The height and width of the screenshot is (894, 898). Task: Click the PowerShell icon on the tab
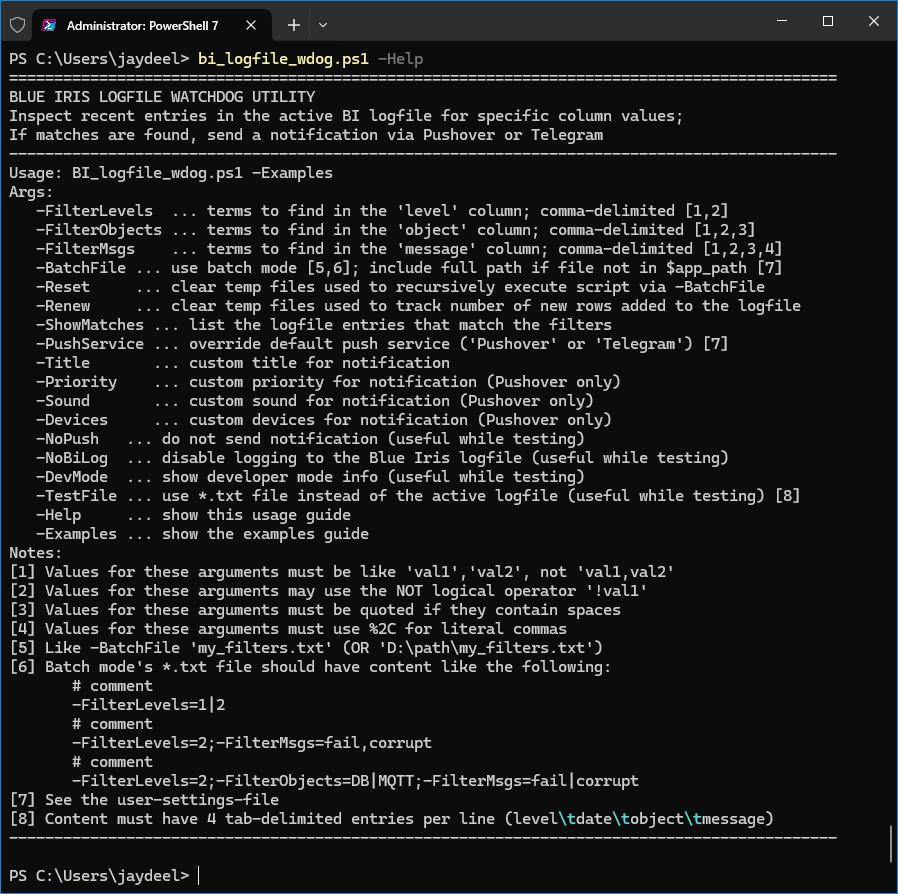click(49, 25)
